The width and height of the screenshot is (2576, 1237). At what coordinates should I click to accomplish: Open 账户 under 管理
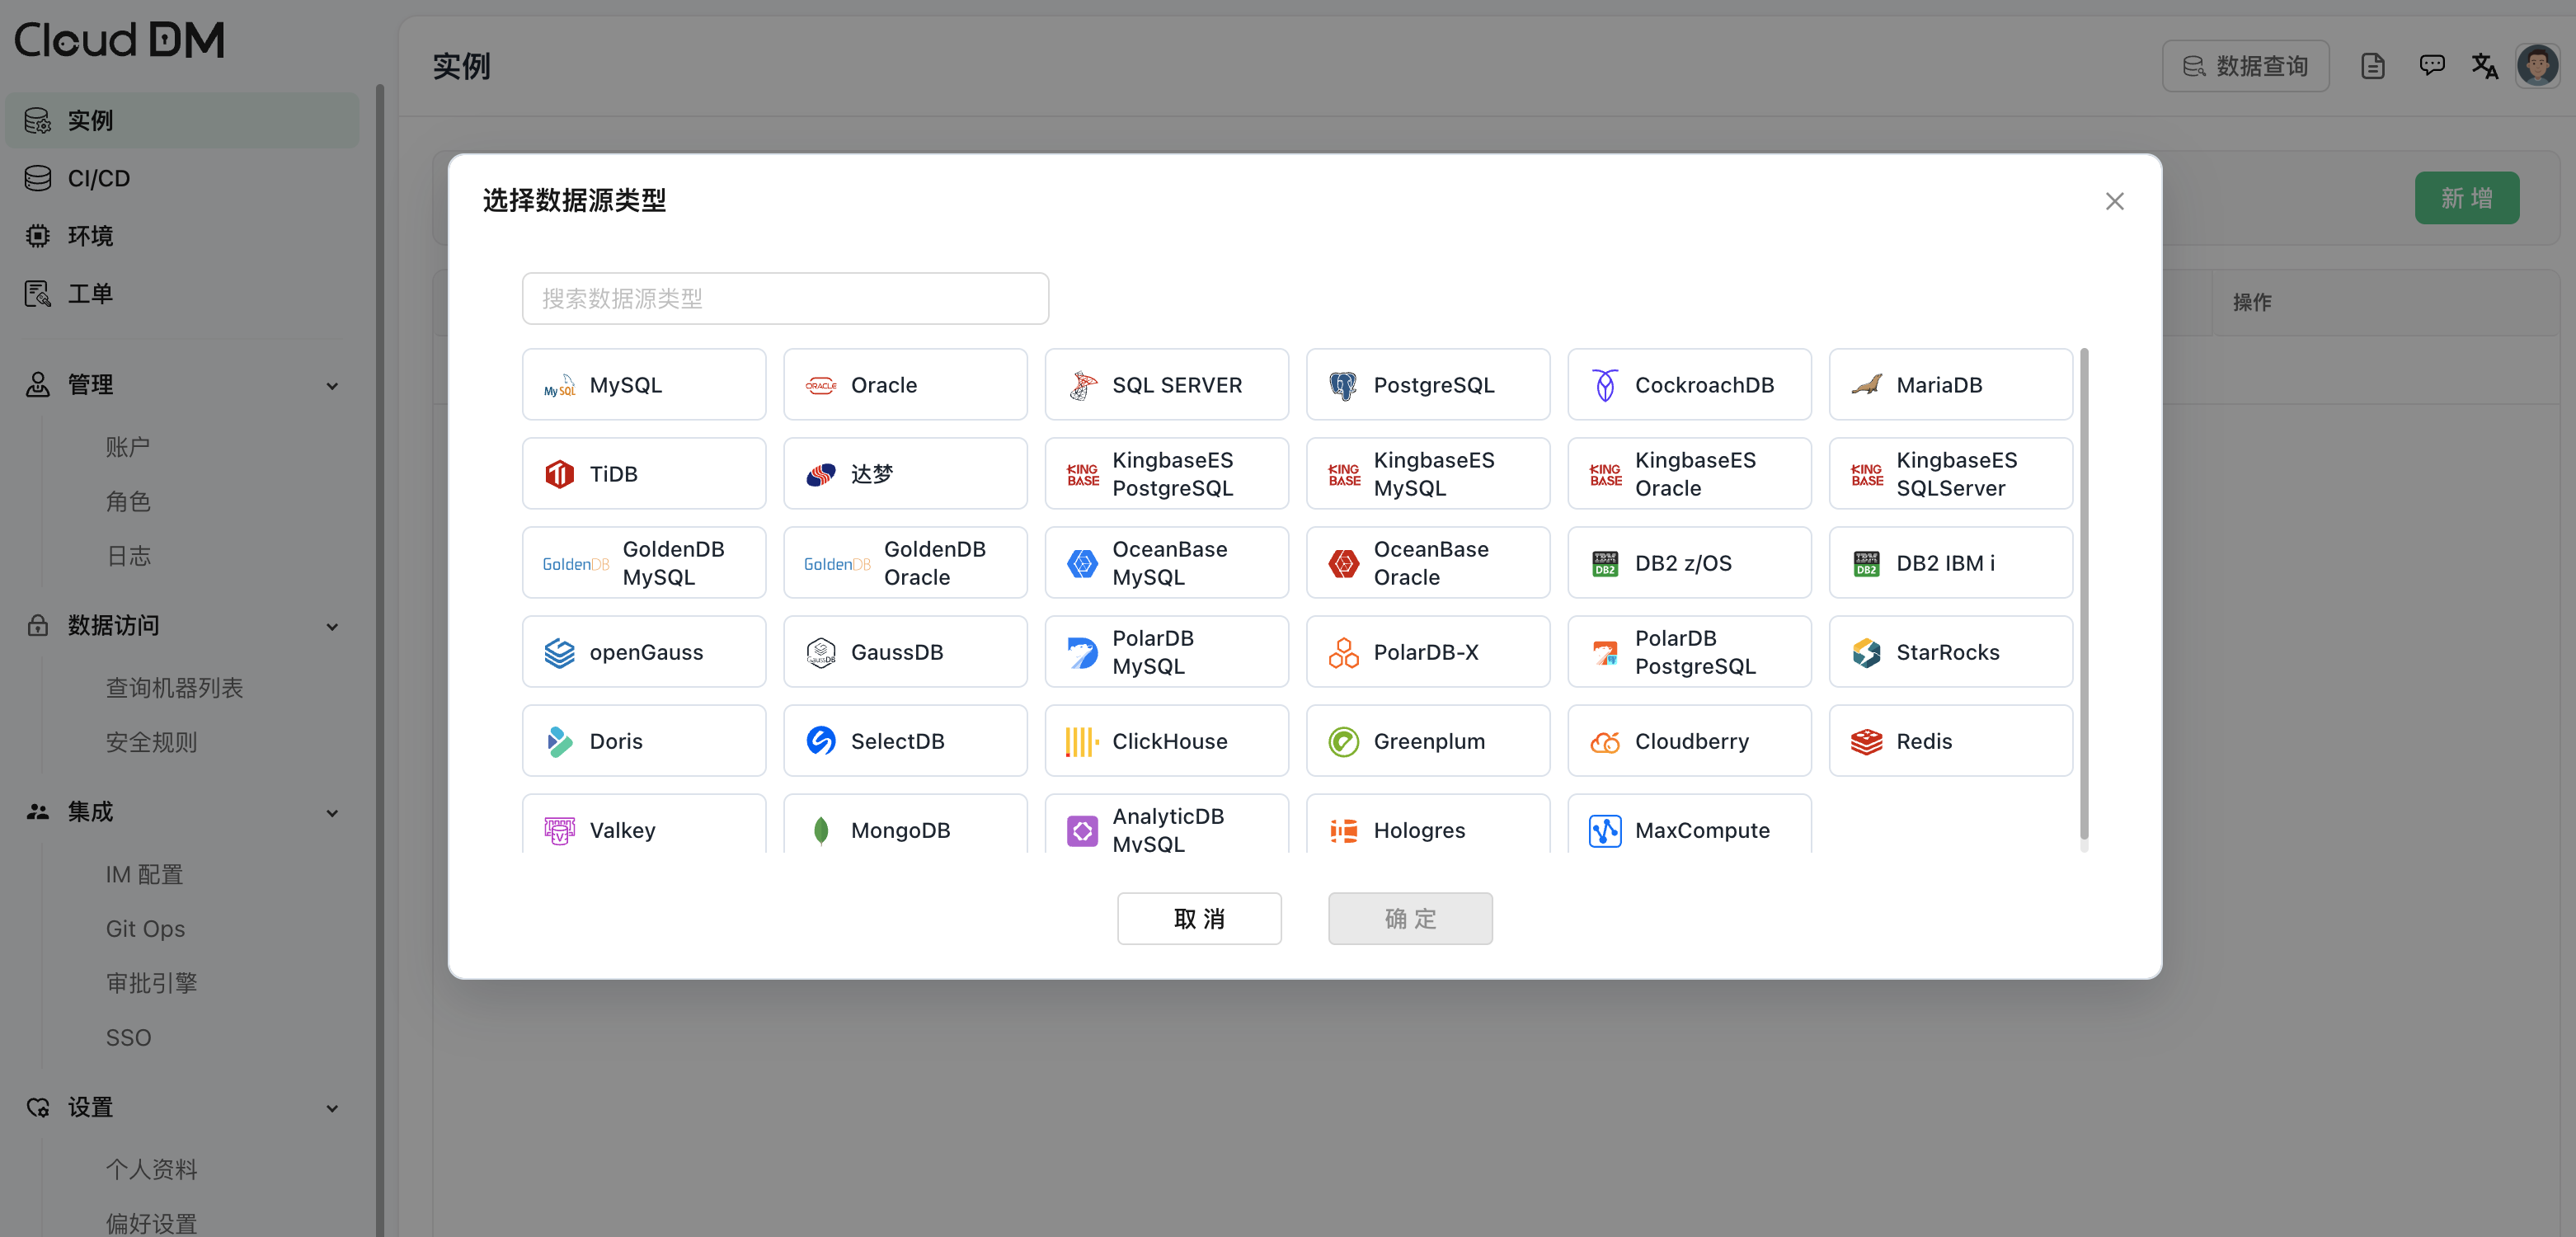(128, 447)
